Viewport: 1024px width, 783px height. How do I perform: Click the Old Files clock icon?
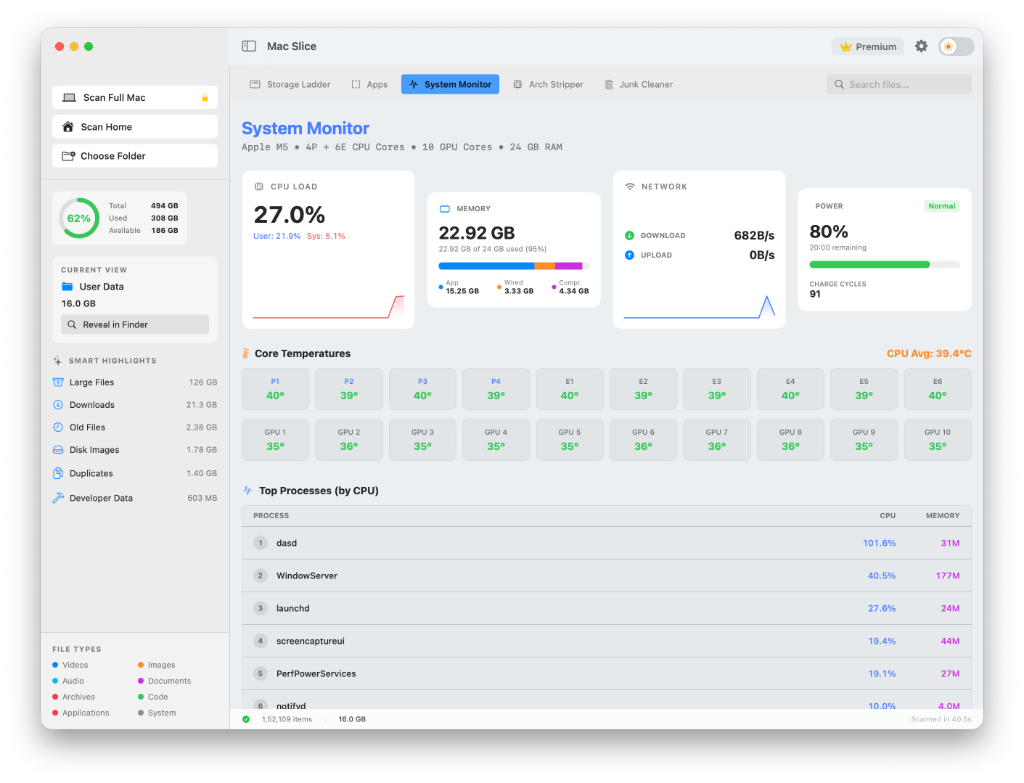click(x=58, y=427)
